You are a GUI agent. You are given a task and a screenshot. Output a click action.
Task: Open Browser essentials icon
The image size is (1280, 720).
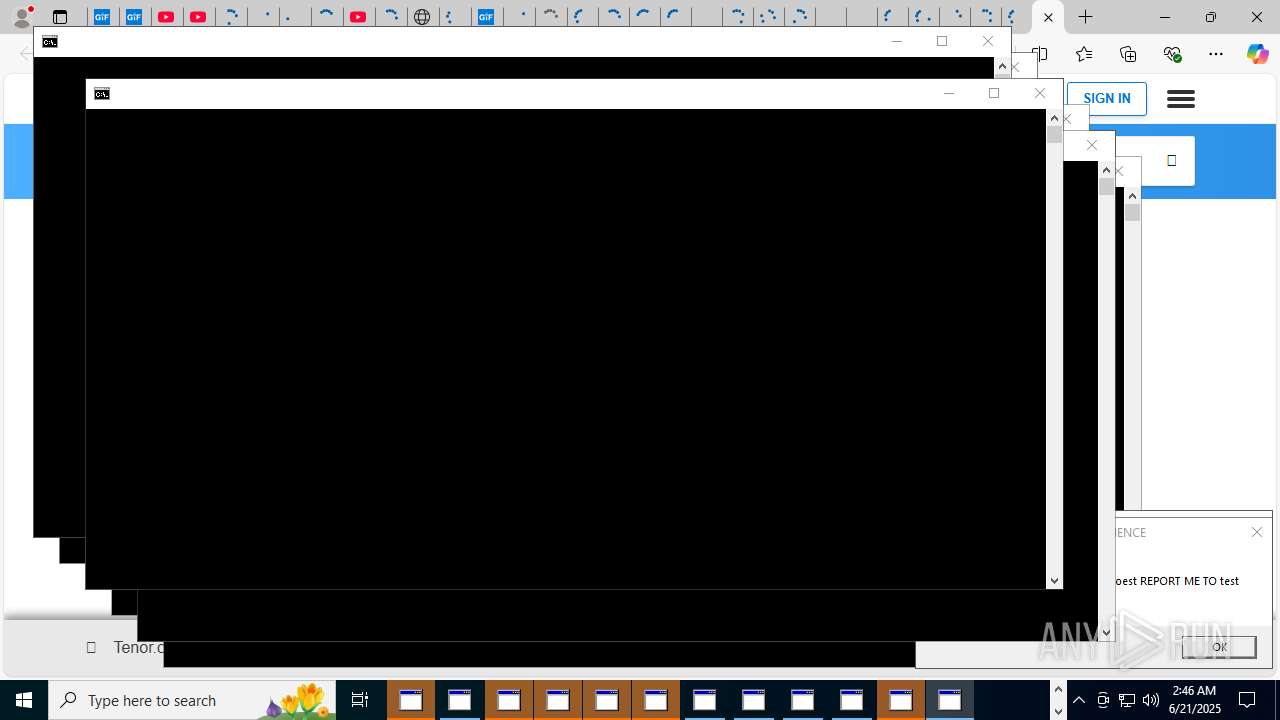coord(1172,54)
